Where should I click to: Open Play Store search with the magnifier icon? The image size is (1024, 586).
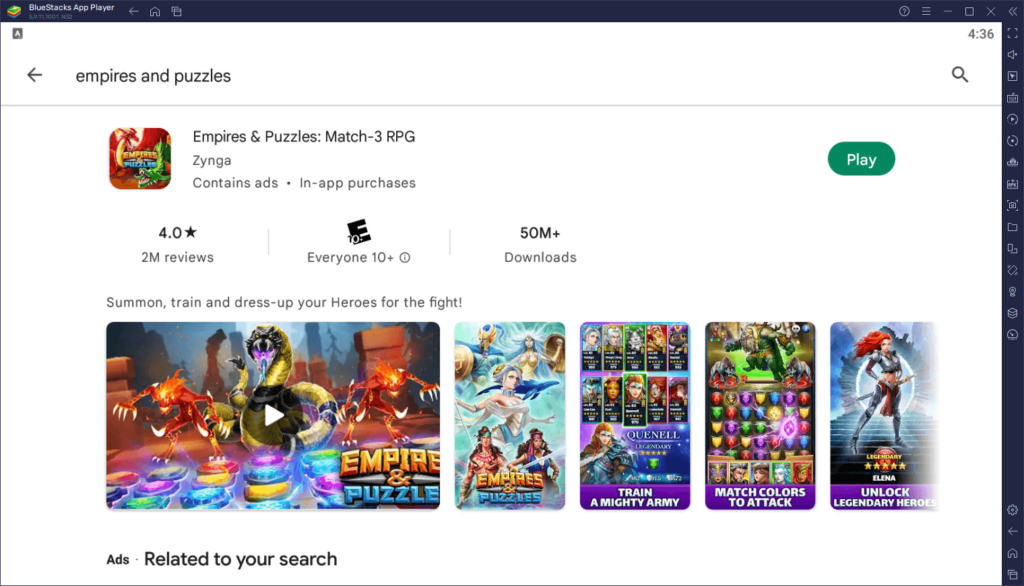[960, 74]
